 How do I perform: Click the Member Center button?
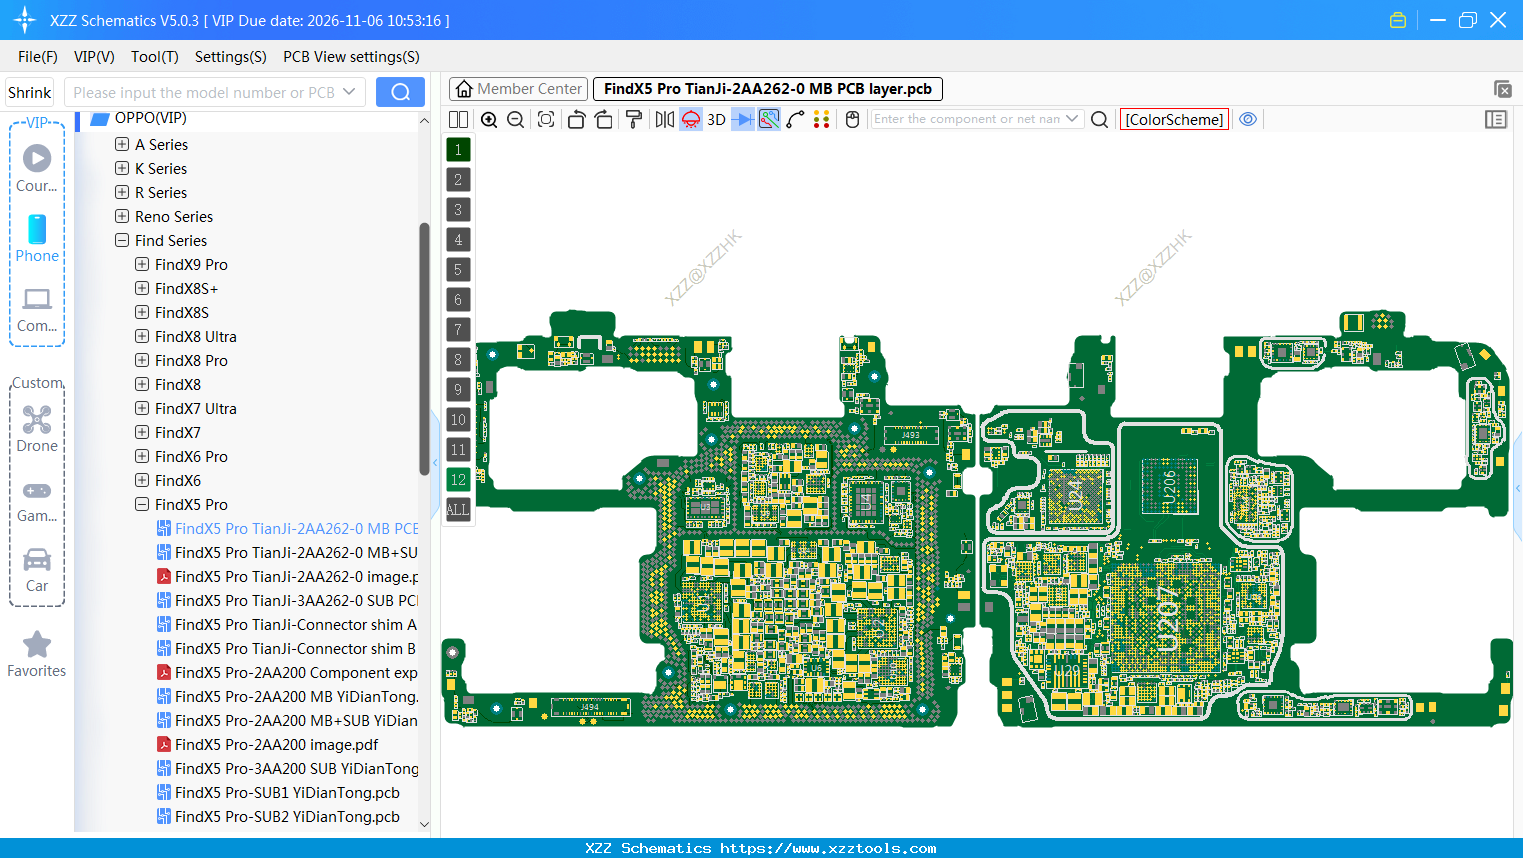[518, 88]
